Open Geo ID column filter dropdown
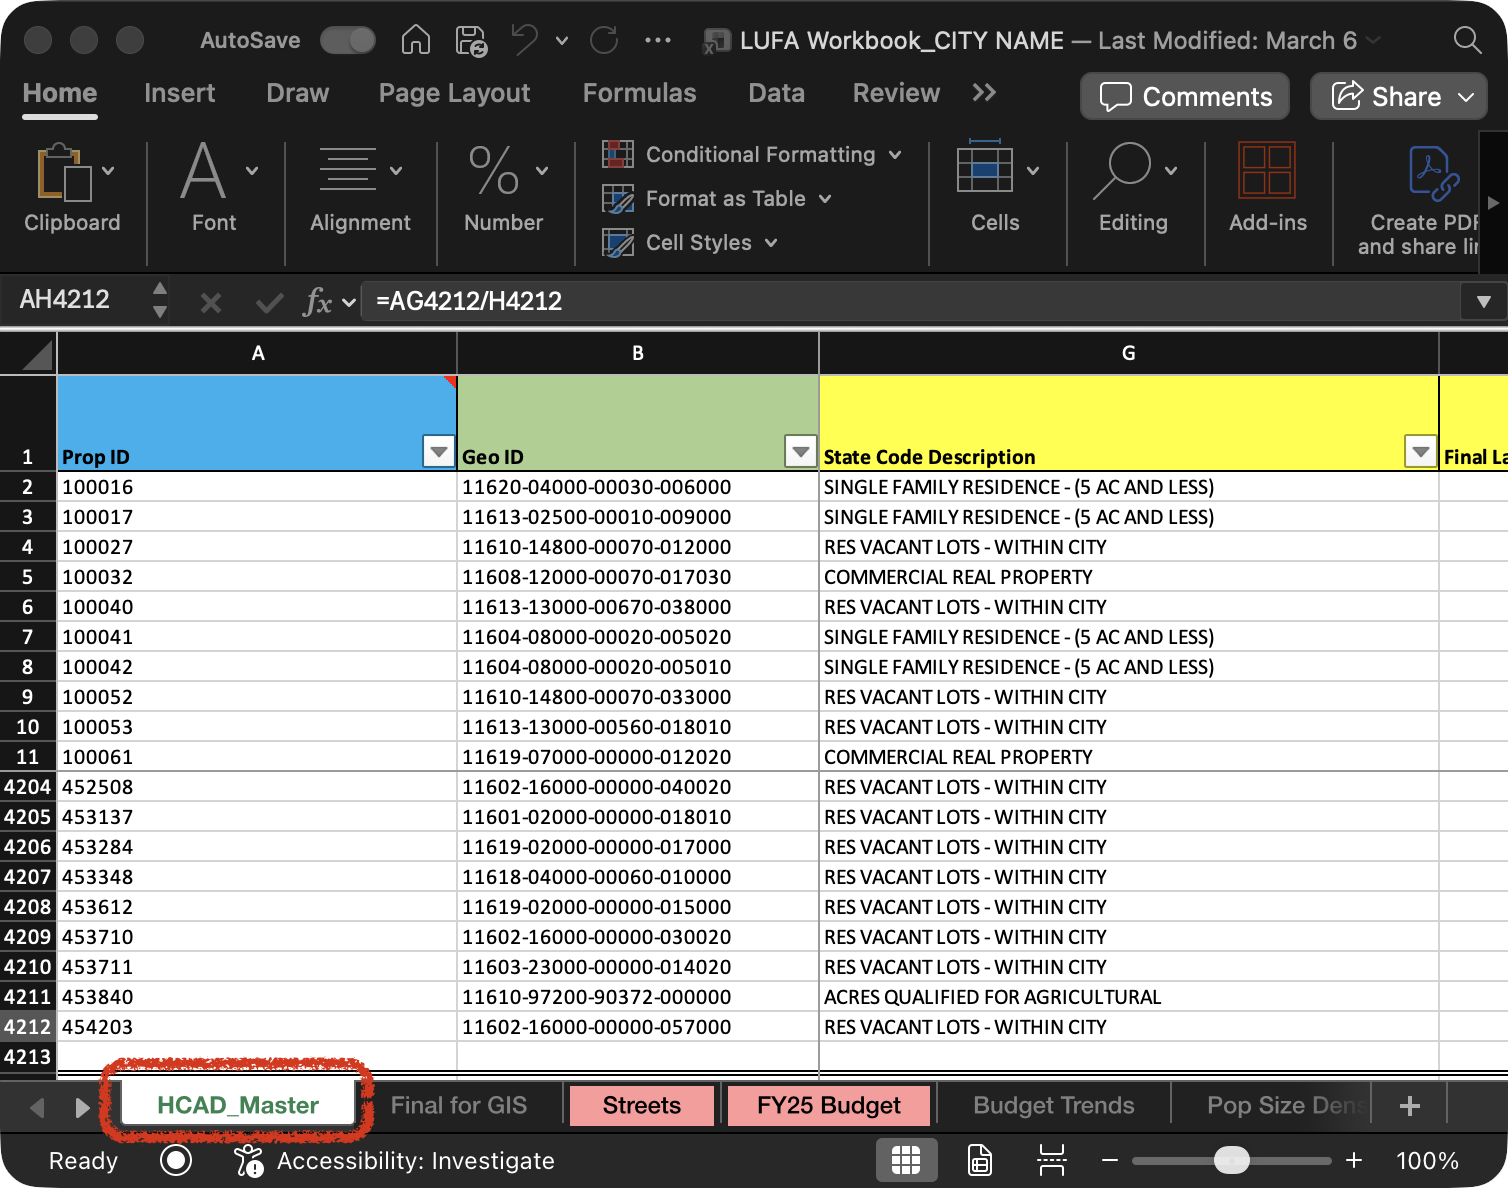 pos(800,451)
